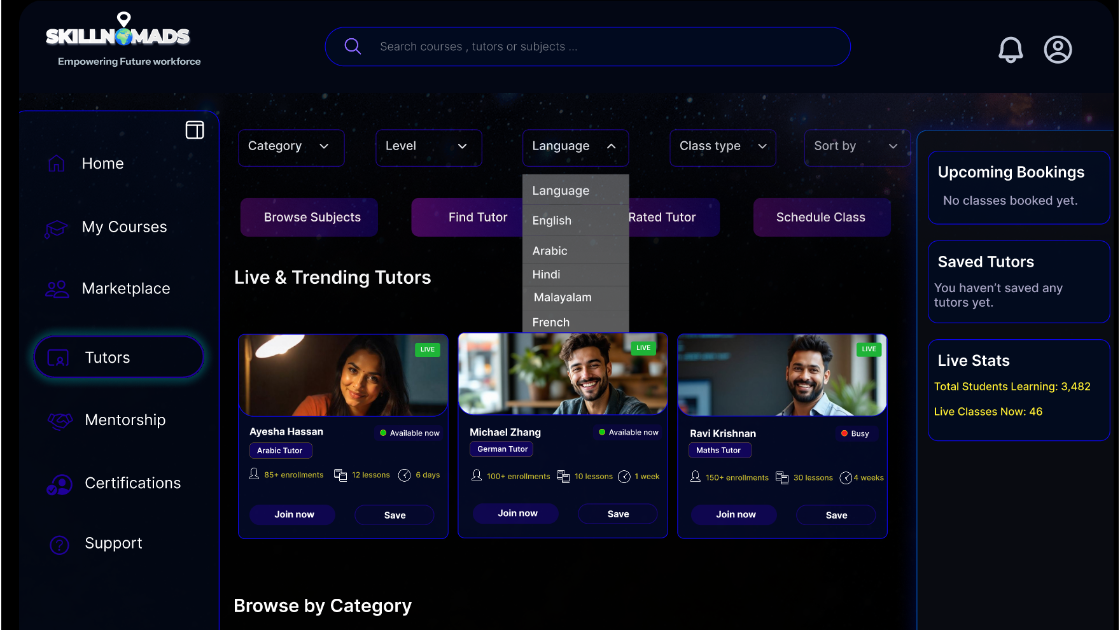Open the notifications bell icon
The image size is (1119, 630).
(1010, 50)
